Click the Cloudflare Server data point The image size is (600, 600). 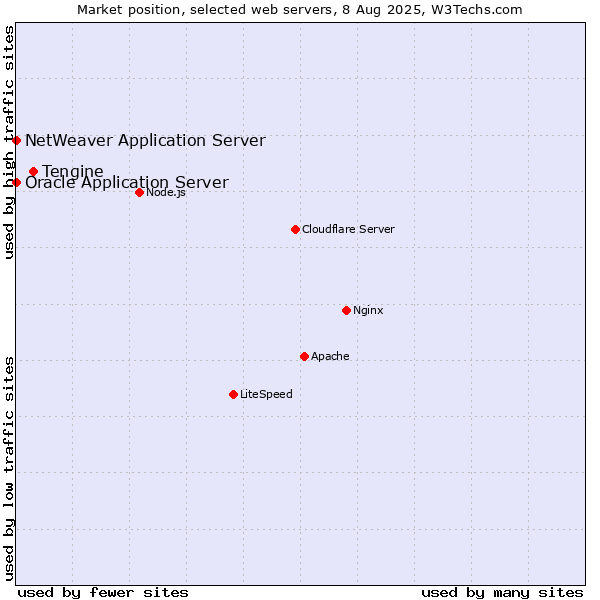[x=295, y=230]
